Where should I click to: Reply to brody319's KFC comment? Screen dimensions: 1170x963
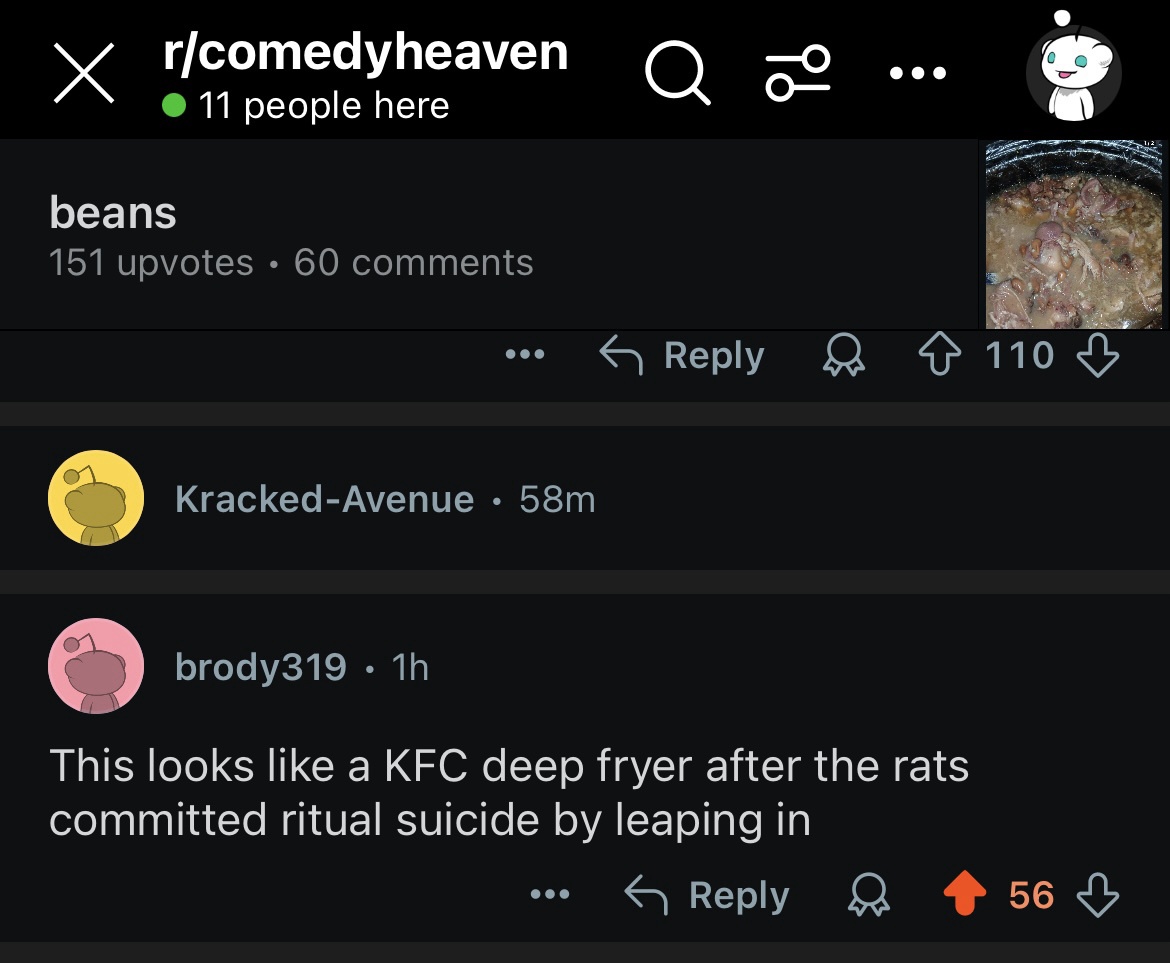pos(706,895)
